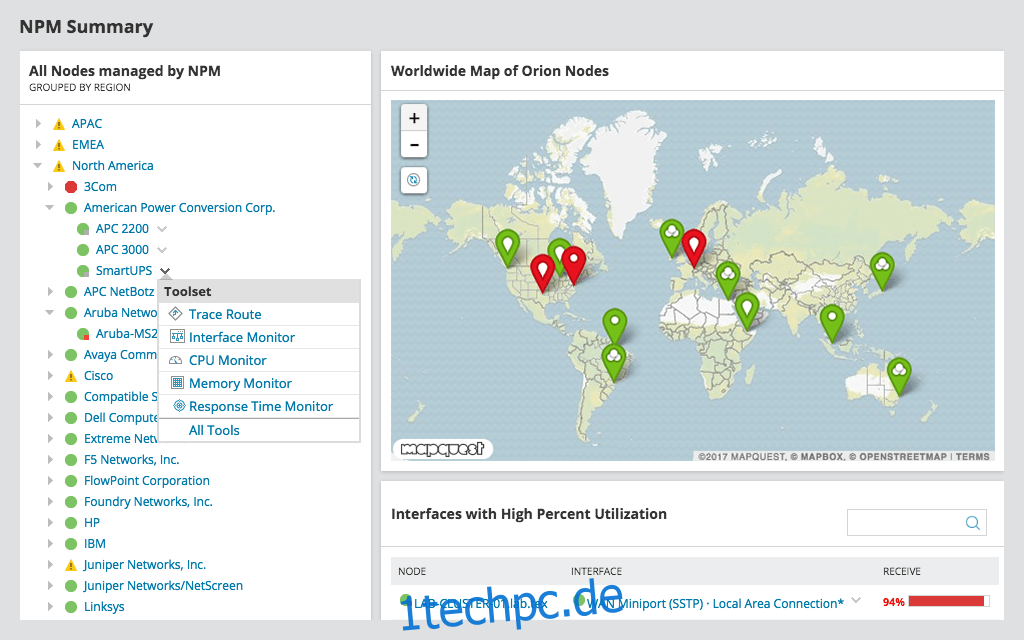This screenshot has height=640, width=1024.
Task: Expand the 3Com vendor group
Action: pos(50,186)
